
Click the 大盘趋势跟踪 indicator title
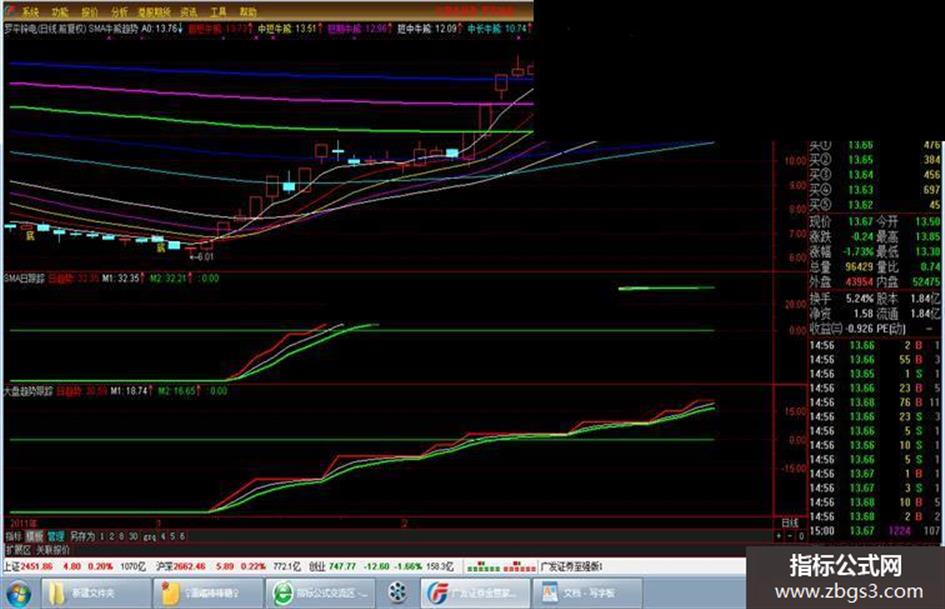click(x=28, y=391)
